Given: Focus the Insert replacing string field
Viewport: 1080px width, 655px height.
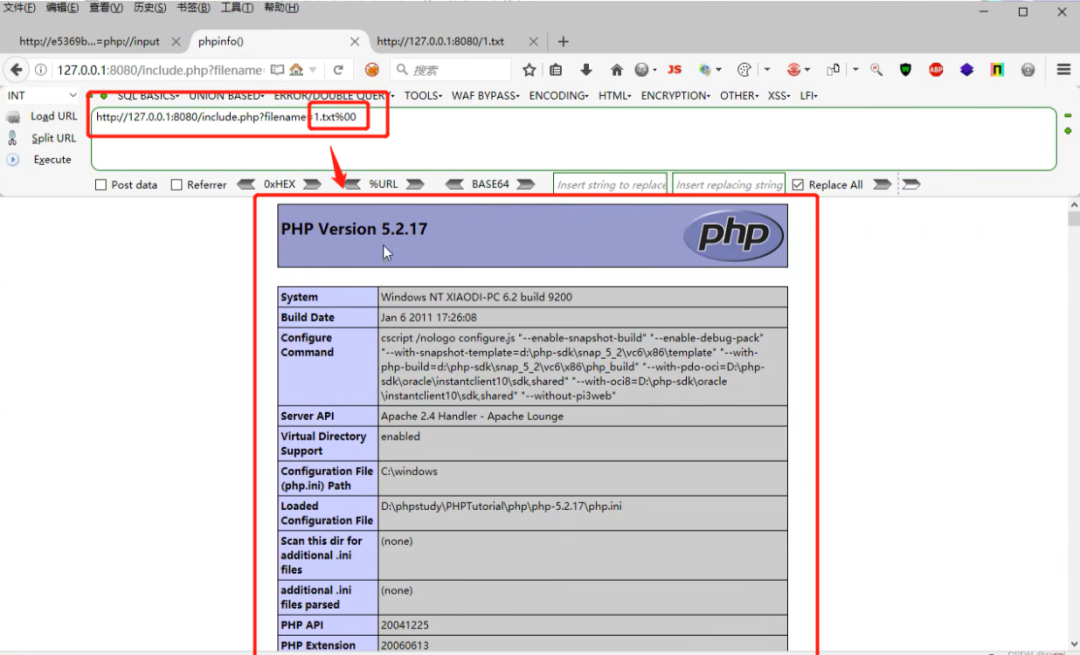Looking at the screenshot, I should [x=729, y=184].
